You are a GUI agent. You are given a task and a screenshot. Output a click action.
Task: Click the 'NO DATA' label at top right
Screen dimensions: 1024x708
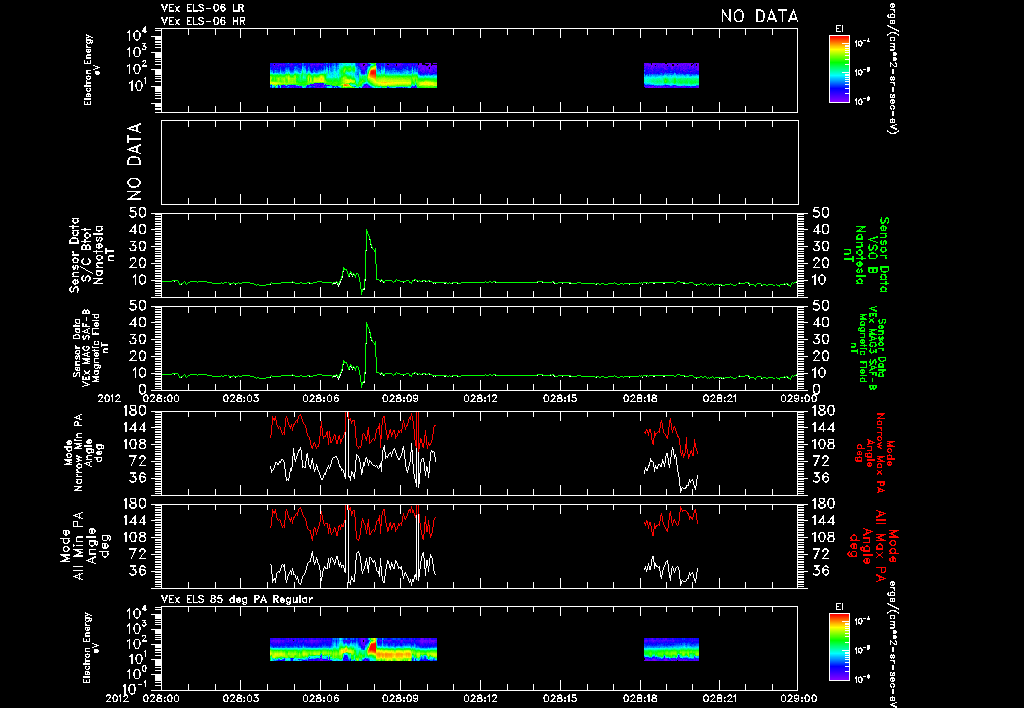[759, 16]
